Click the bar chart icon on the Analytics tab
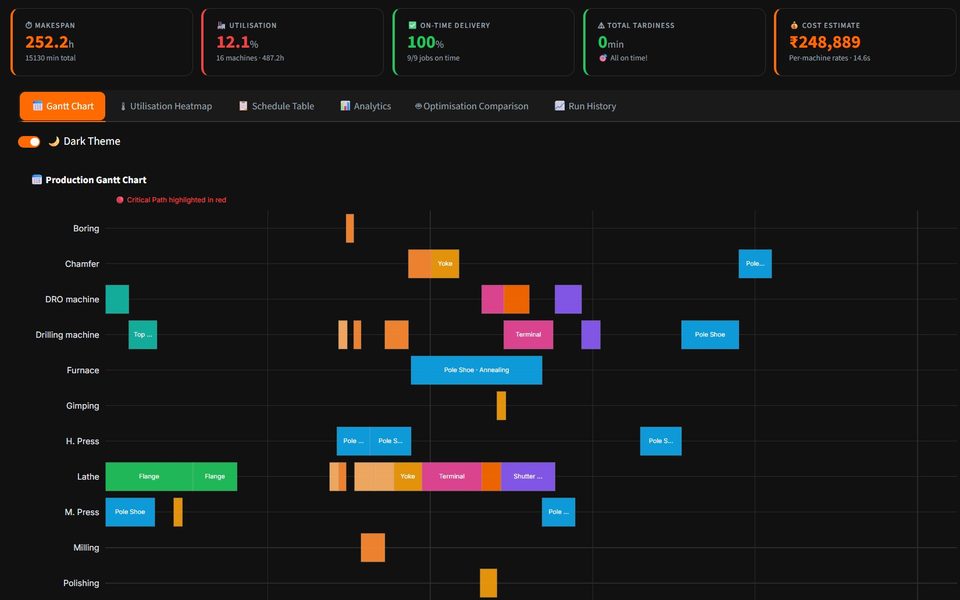The width and height of the screenshot is (960, 600). [345, 105]
